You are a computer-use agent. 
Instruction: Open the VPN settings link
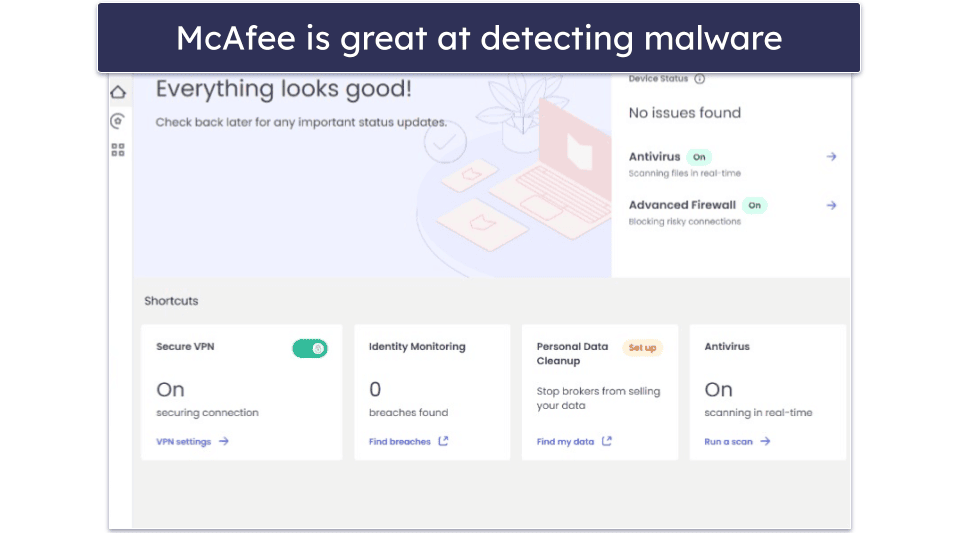(184, 441)
